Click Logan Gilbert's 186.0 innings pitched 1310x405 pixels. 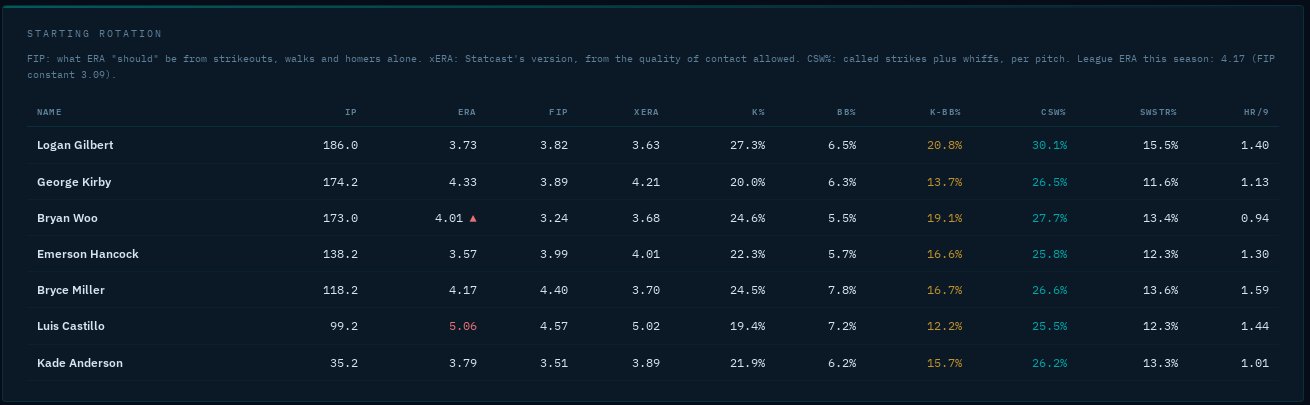pos(340,145)
